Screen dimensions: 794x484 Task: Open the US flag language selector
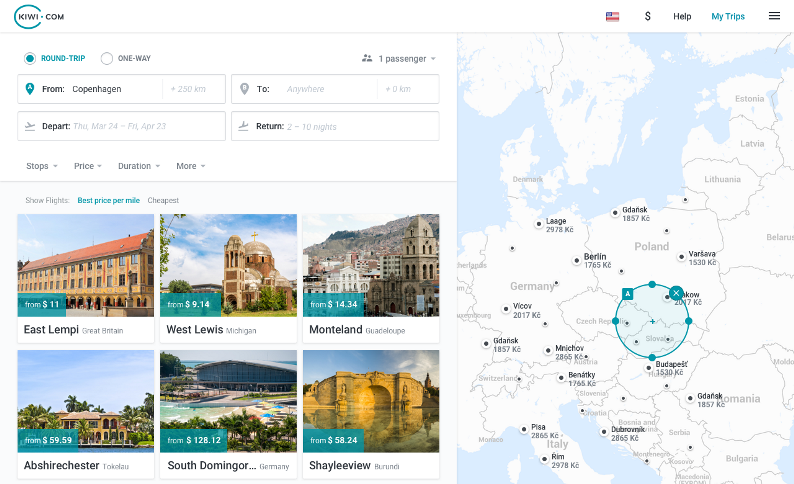[612, 16]
